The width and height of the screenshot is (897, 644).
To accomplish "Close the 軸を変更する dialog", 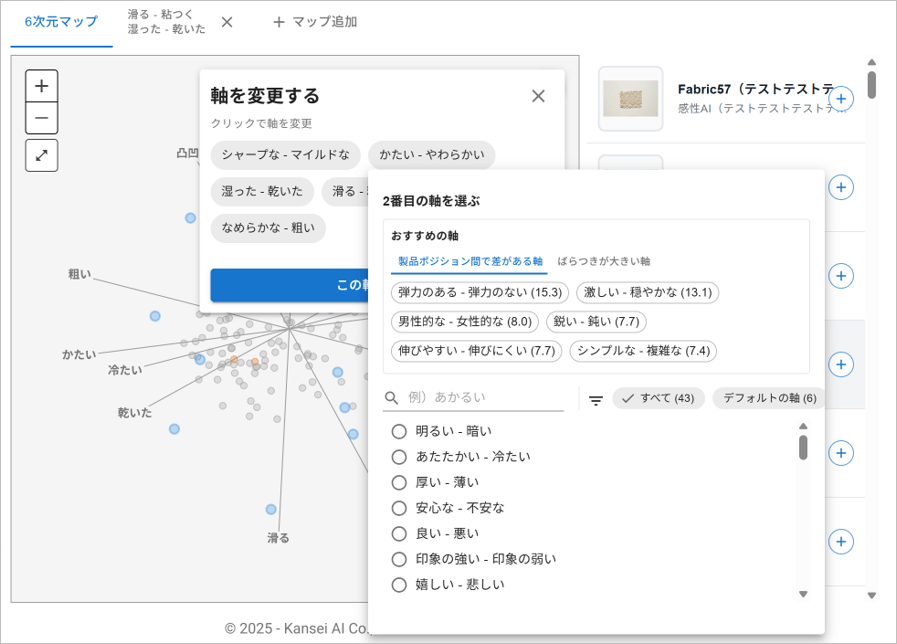I will [x=538, y=96].
